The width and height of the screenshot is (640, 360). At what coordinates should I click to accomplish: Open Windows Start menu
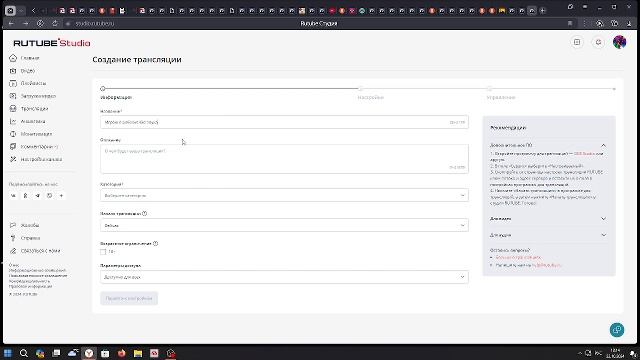click(x=7, y=353)
